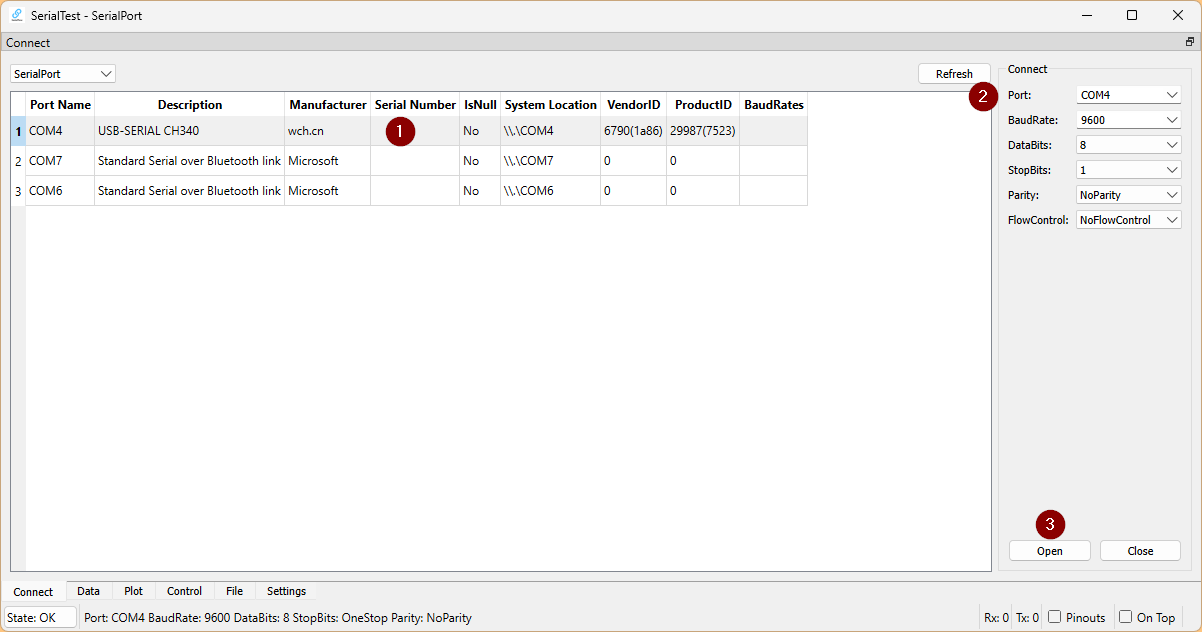
Task: Click the SerialTest app icon in title bar
Action: pos(17,15)
